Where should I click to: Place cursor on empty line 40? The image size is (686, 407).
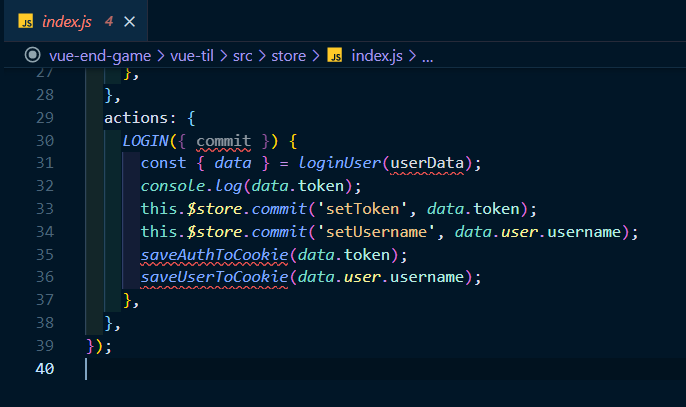(x=385, y=368)
